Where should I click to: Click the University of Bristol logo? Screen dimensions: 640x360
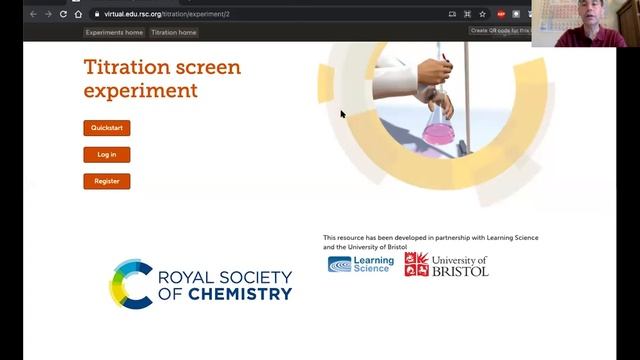click(447, 264)
